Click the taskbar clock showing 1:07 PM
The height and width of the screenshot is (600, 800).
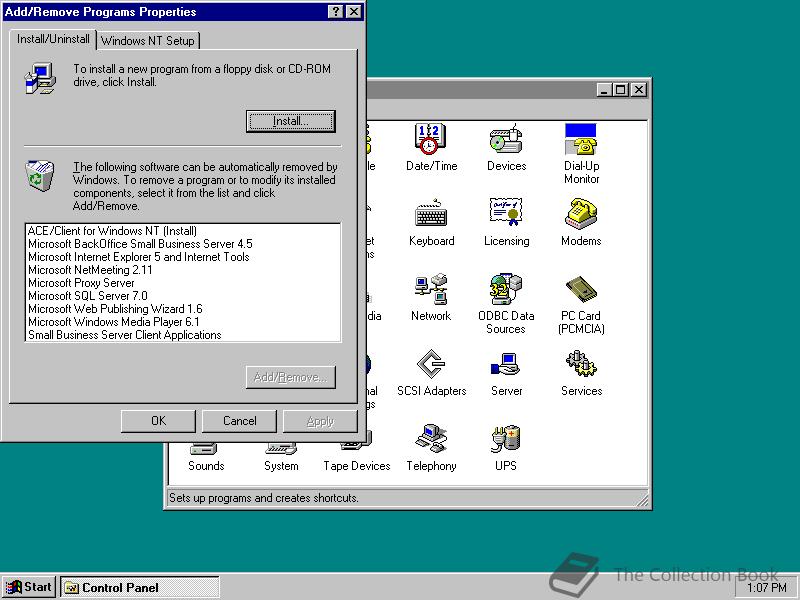(x=766, y=588)
